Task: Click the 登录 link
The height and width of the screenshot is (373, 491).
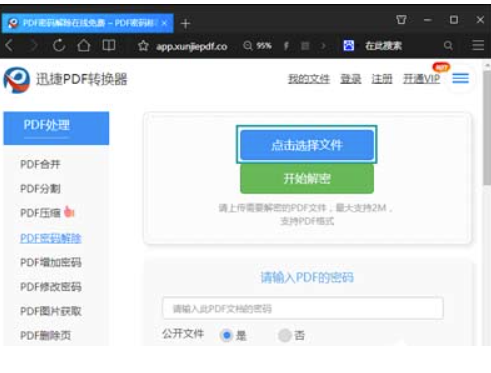Action: click(351, 79)
